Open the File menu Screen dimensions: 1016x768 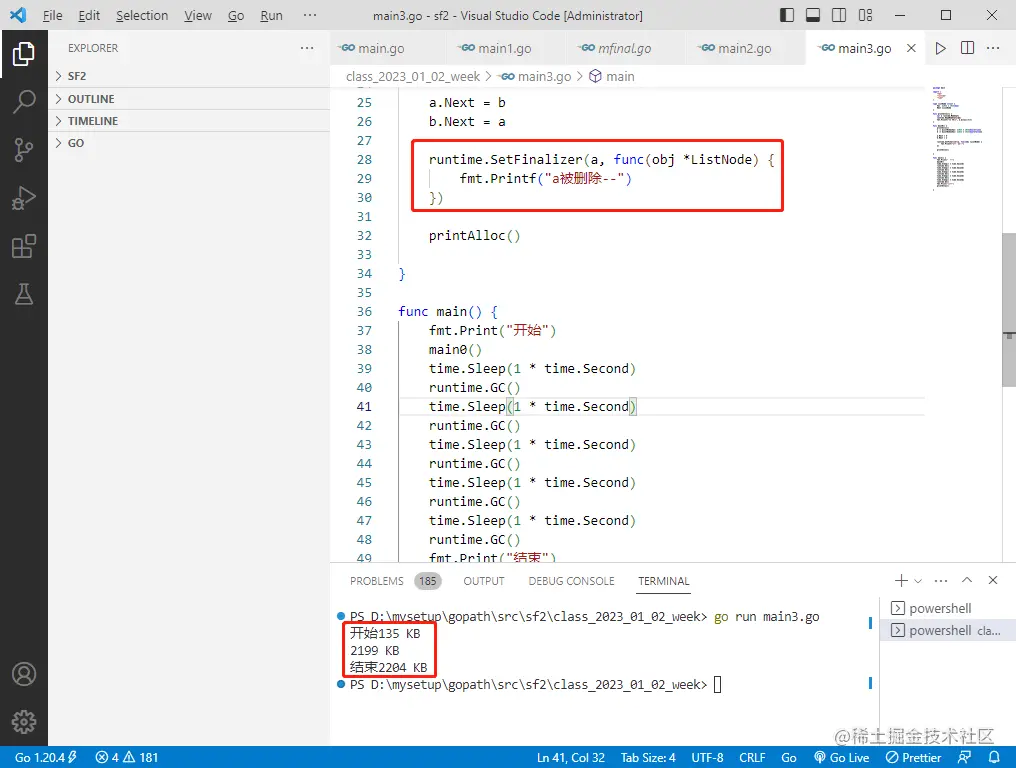coord(52,16)
